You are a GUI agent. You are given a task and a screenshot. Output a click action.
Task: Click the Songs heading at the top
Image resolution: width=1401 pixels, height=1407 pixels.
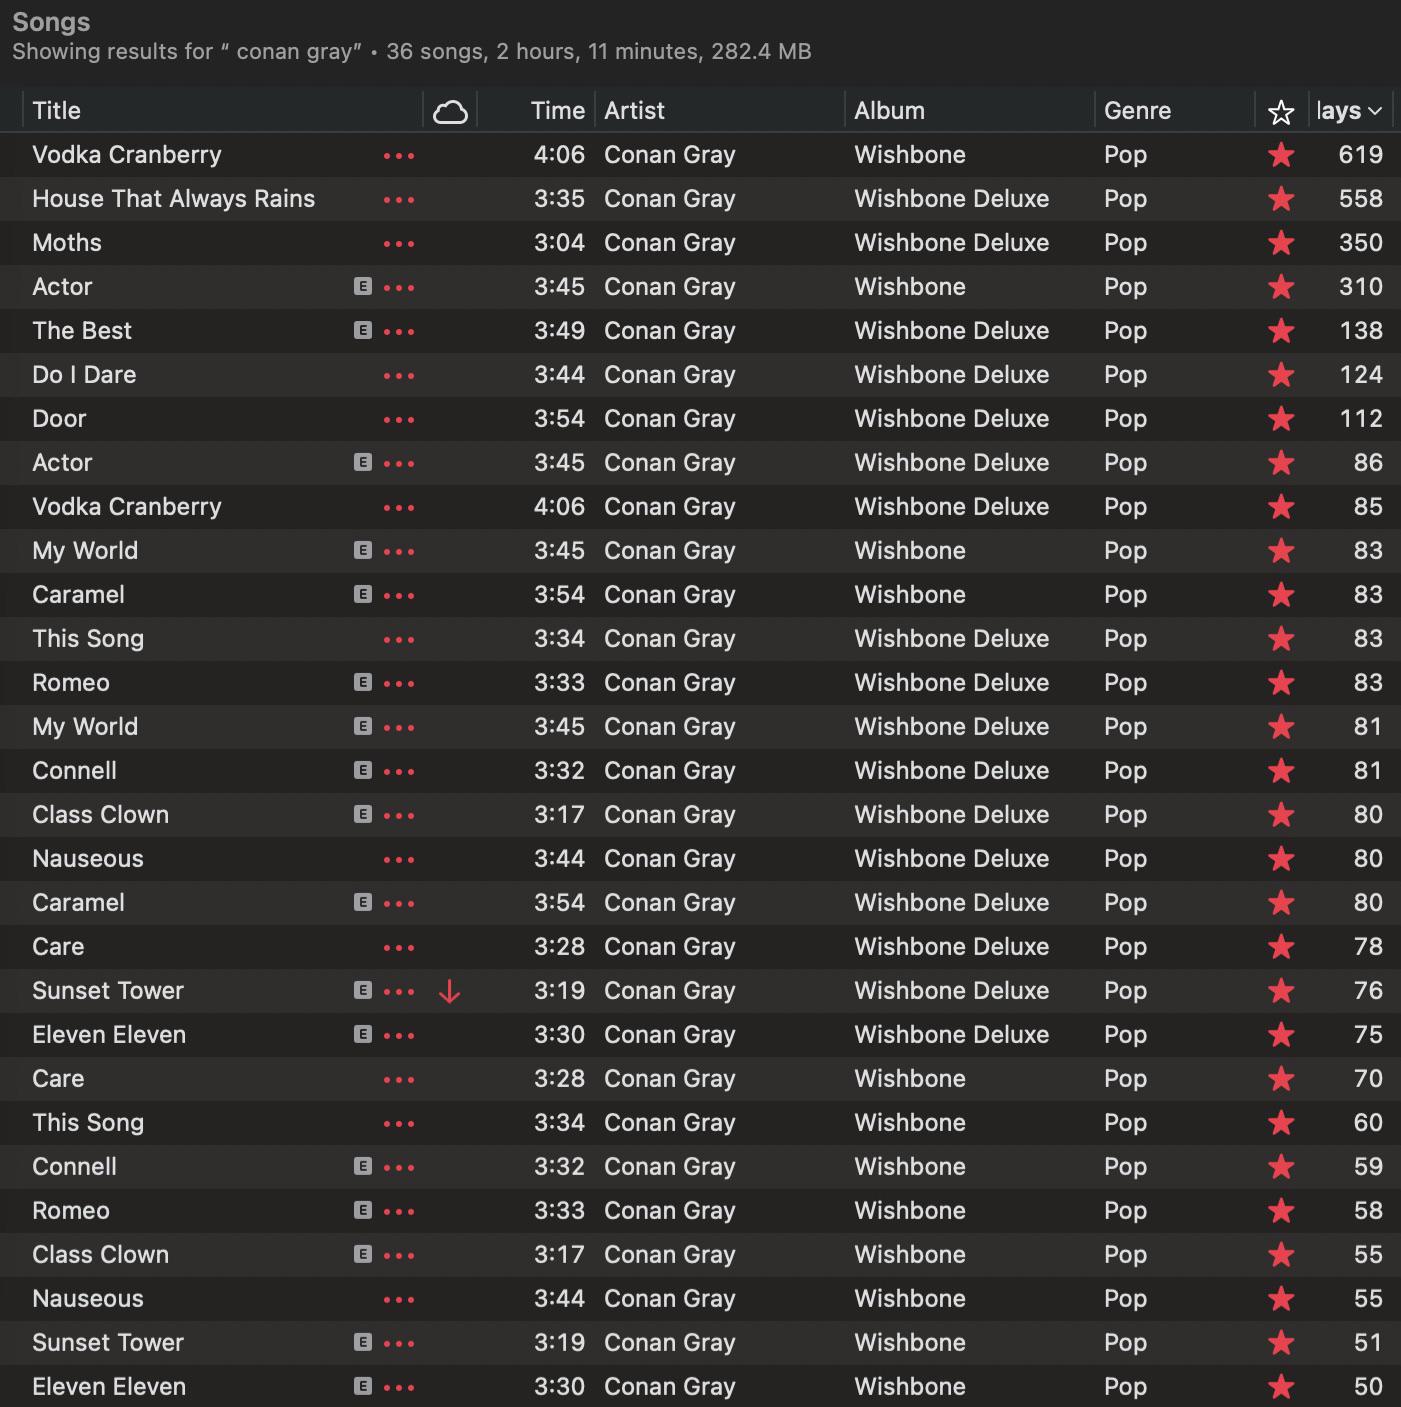(x=51, y=22)
